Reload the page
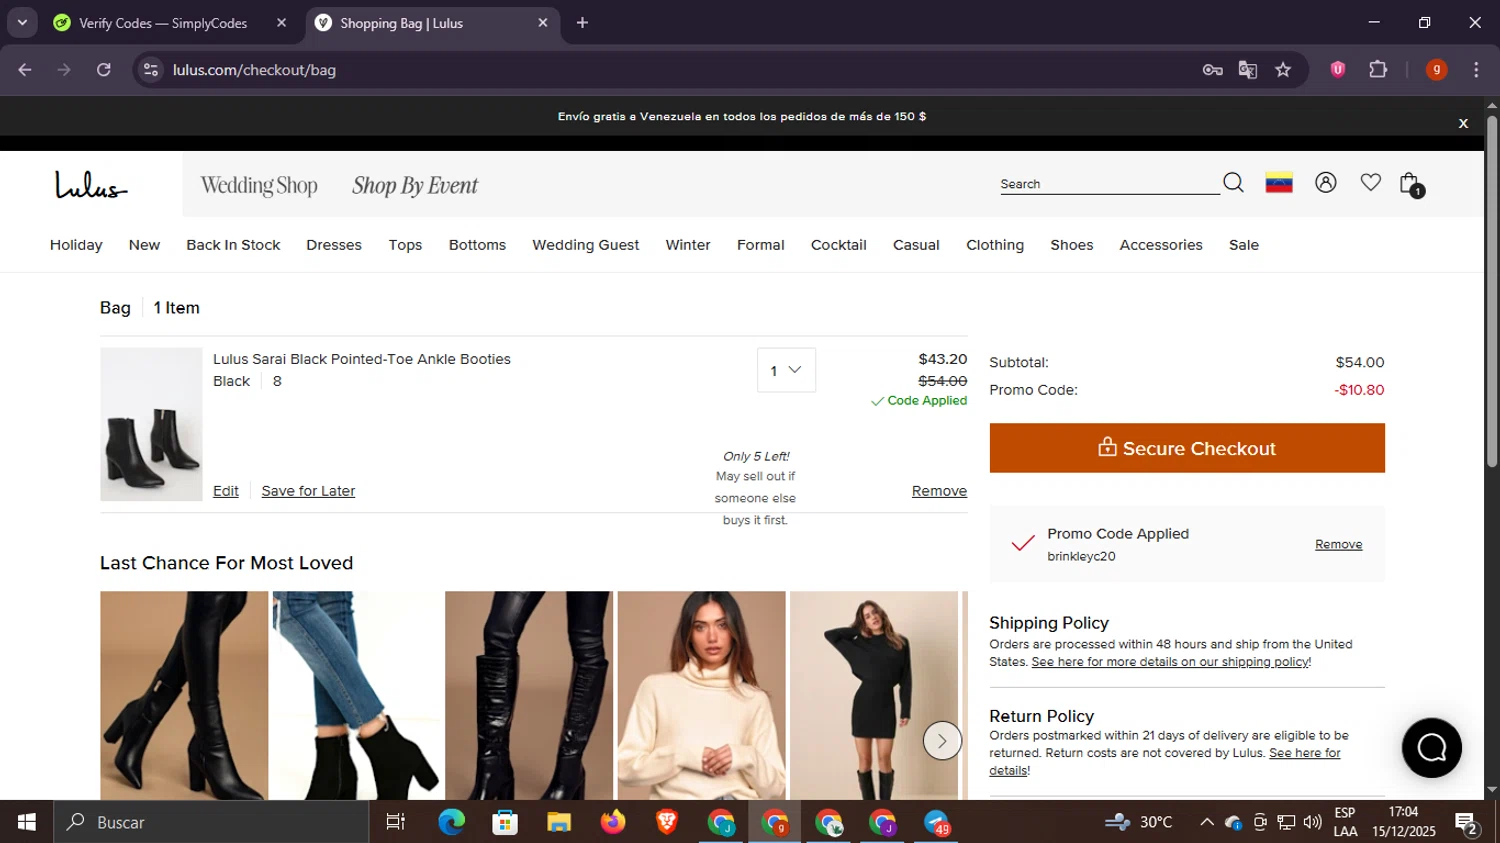1500x843 pixels. click(104, 70)
